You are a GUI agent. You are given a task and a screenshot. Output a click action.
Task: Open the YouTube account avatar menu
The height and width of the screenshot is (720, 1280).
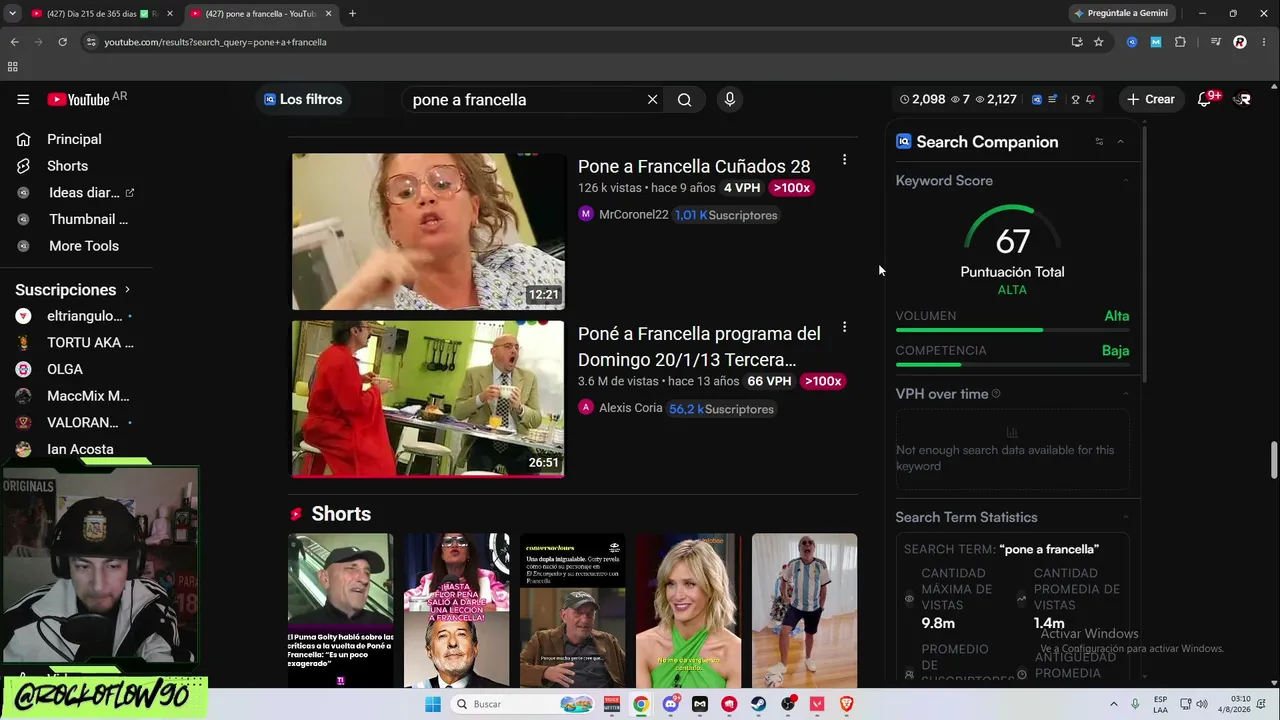coord(1242,99)
